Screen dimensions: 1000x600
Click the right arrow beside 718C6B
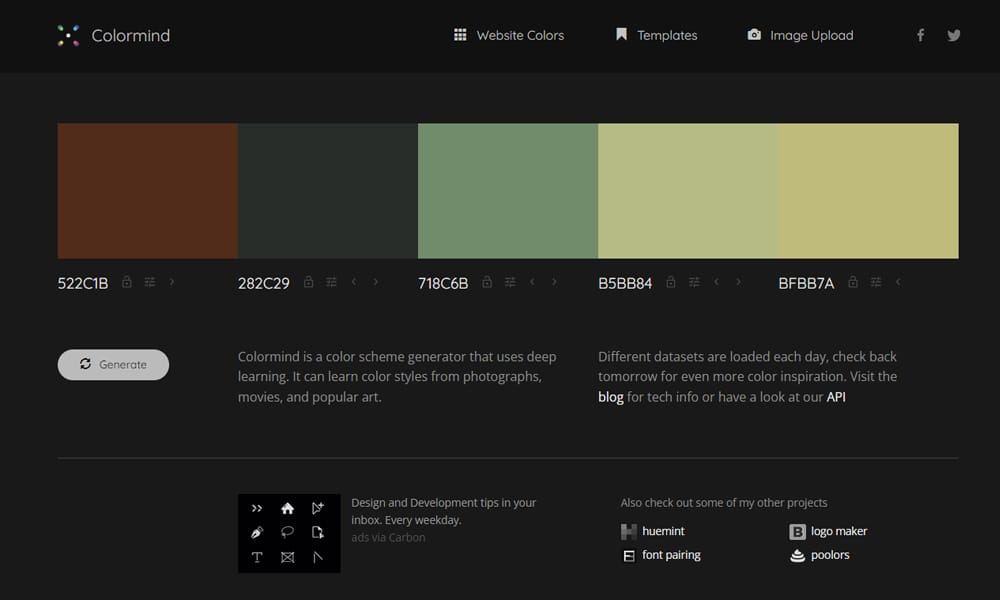tap(554, 282)
